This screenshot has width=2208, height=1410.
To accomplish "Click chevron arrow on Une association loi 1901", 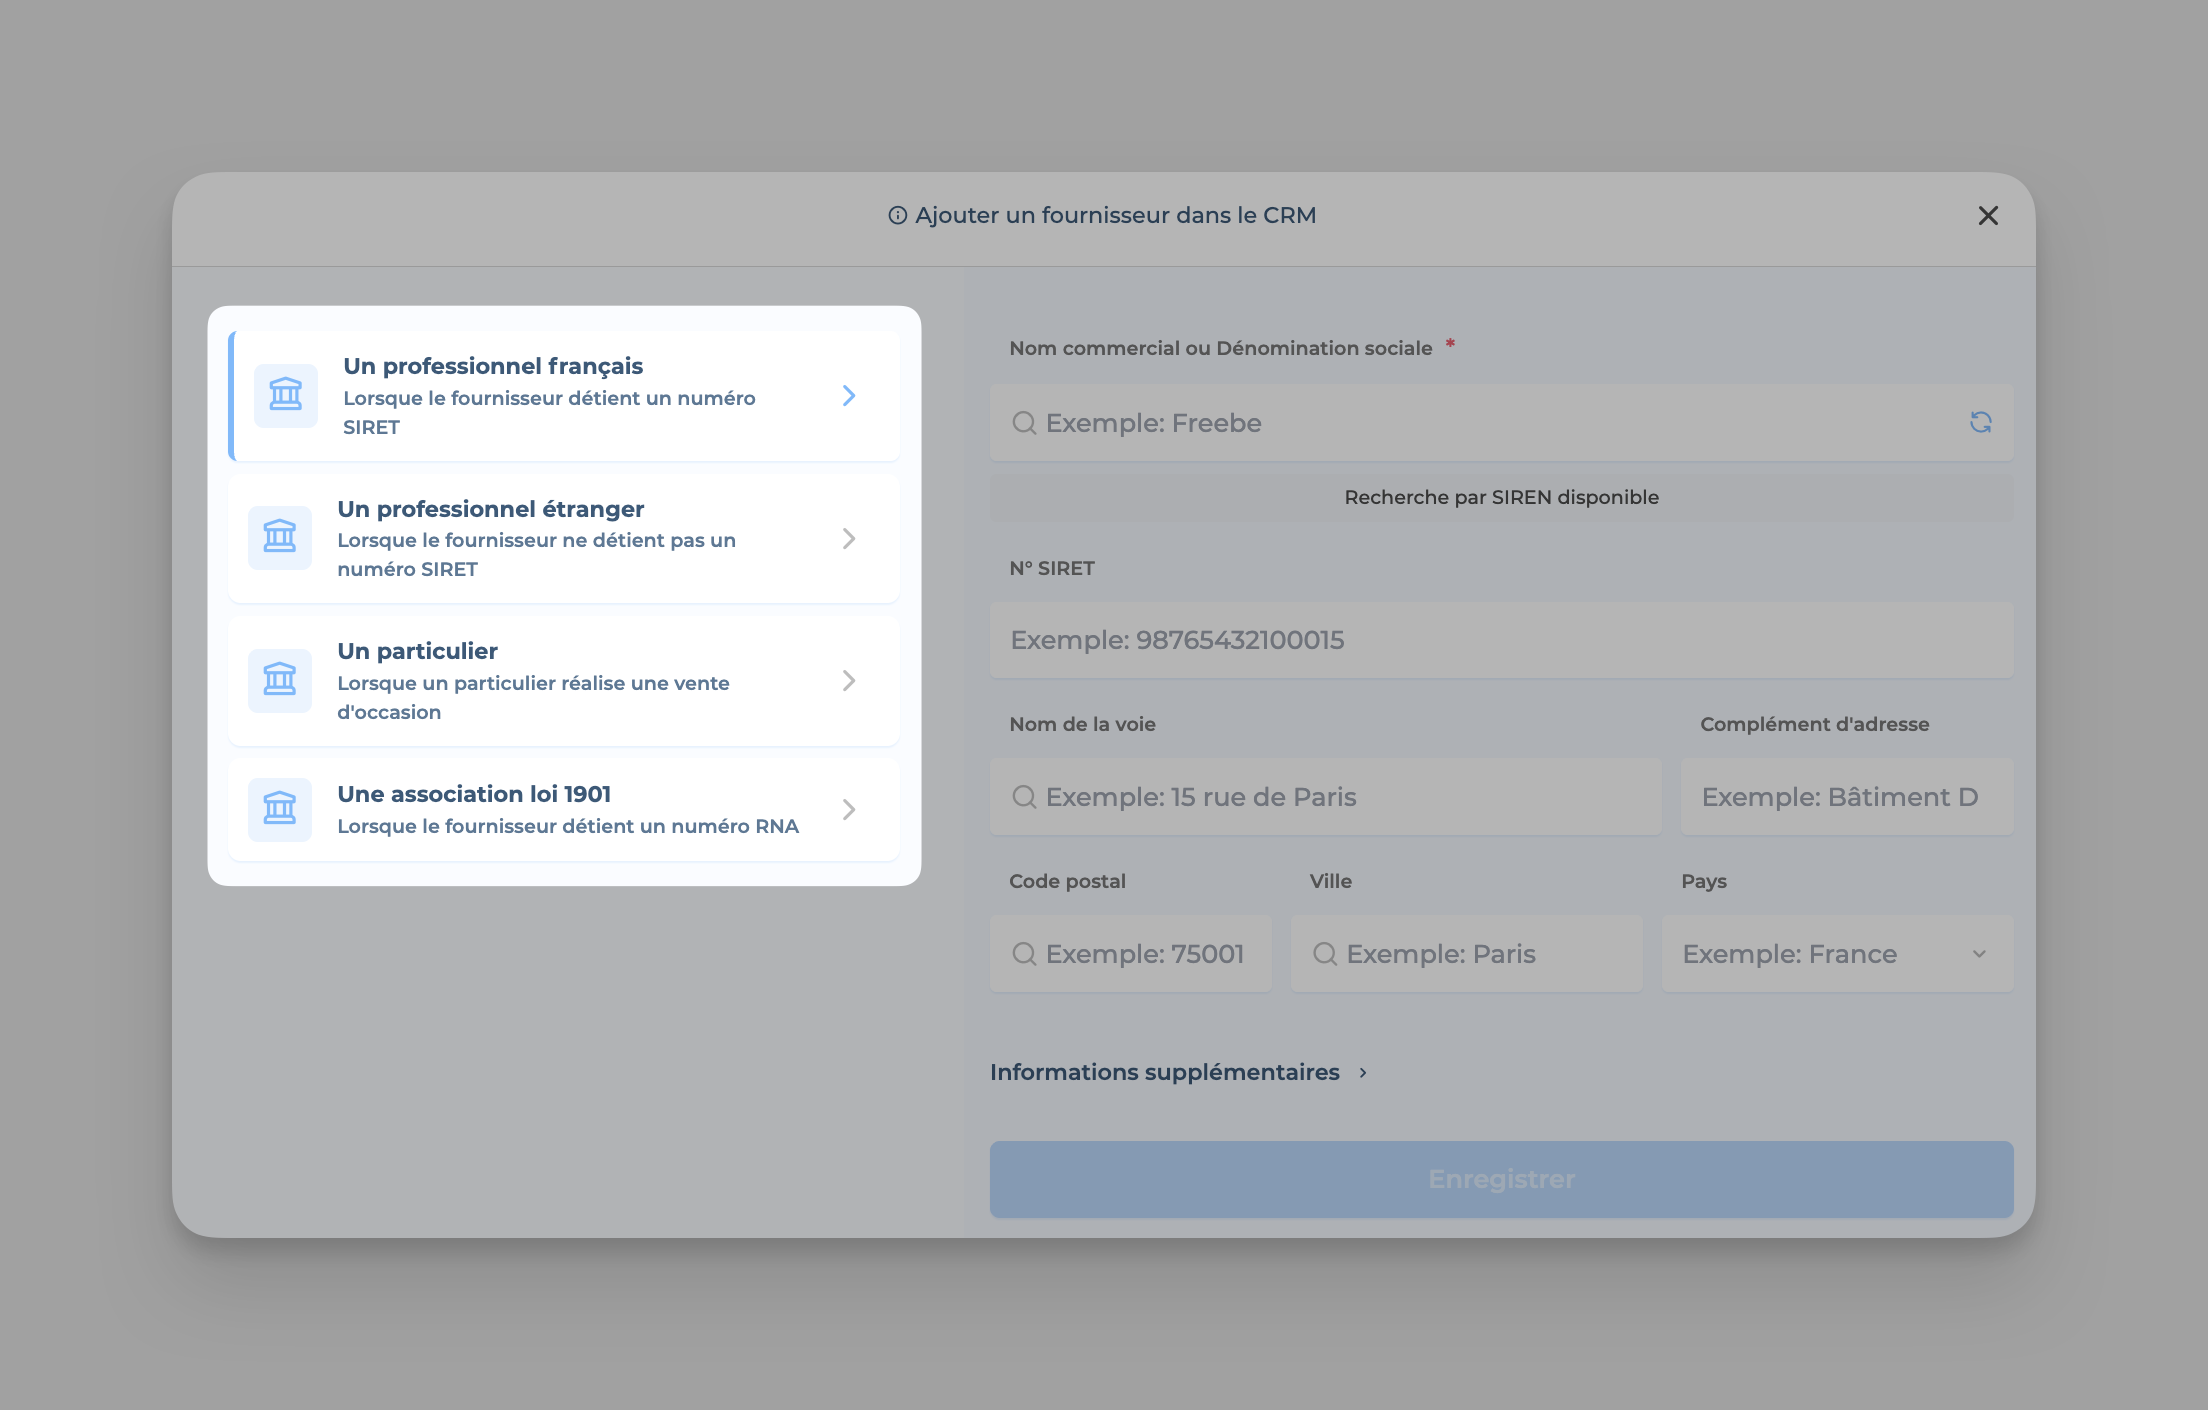I will (x=849, y=809).
